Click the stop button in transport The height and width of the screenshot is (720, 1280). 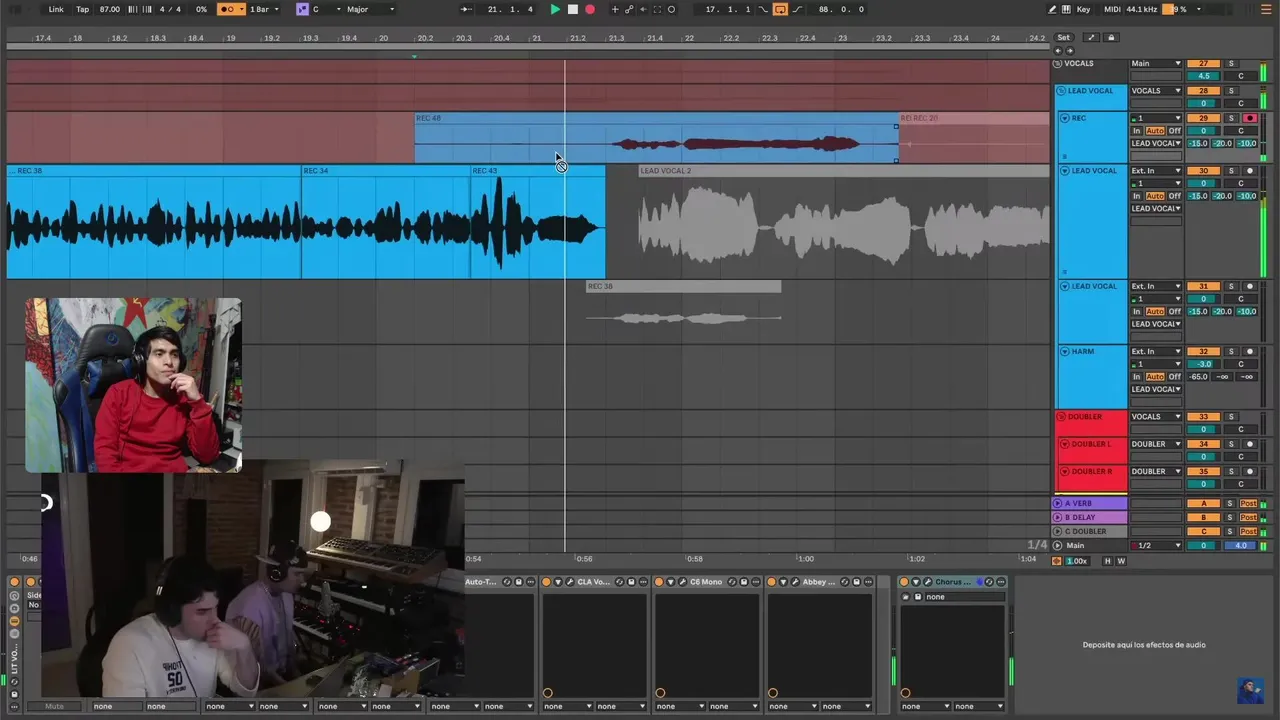click(573, 9)
